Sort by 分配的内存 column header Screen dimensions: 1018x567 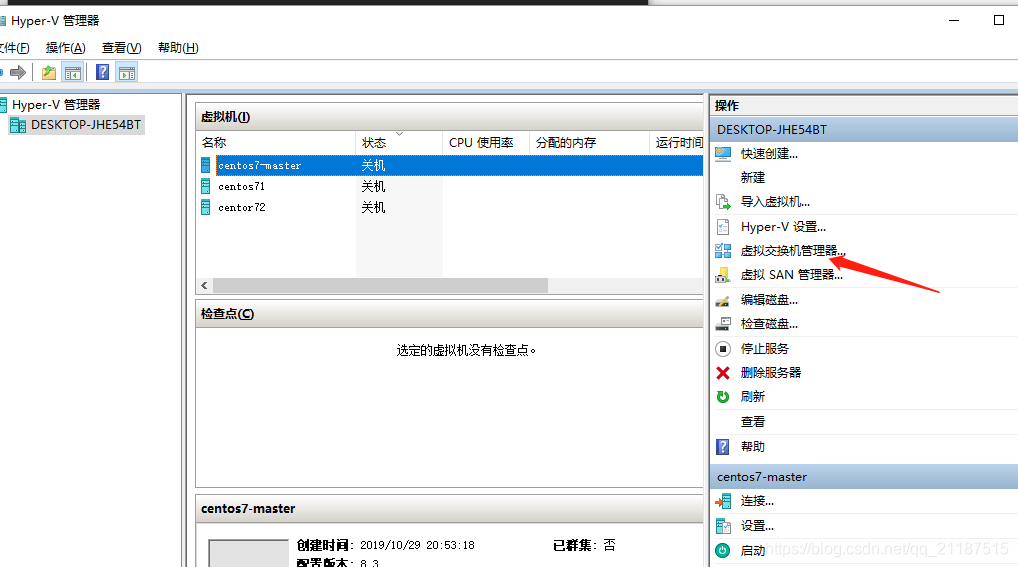(589, 143)
